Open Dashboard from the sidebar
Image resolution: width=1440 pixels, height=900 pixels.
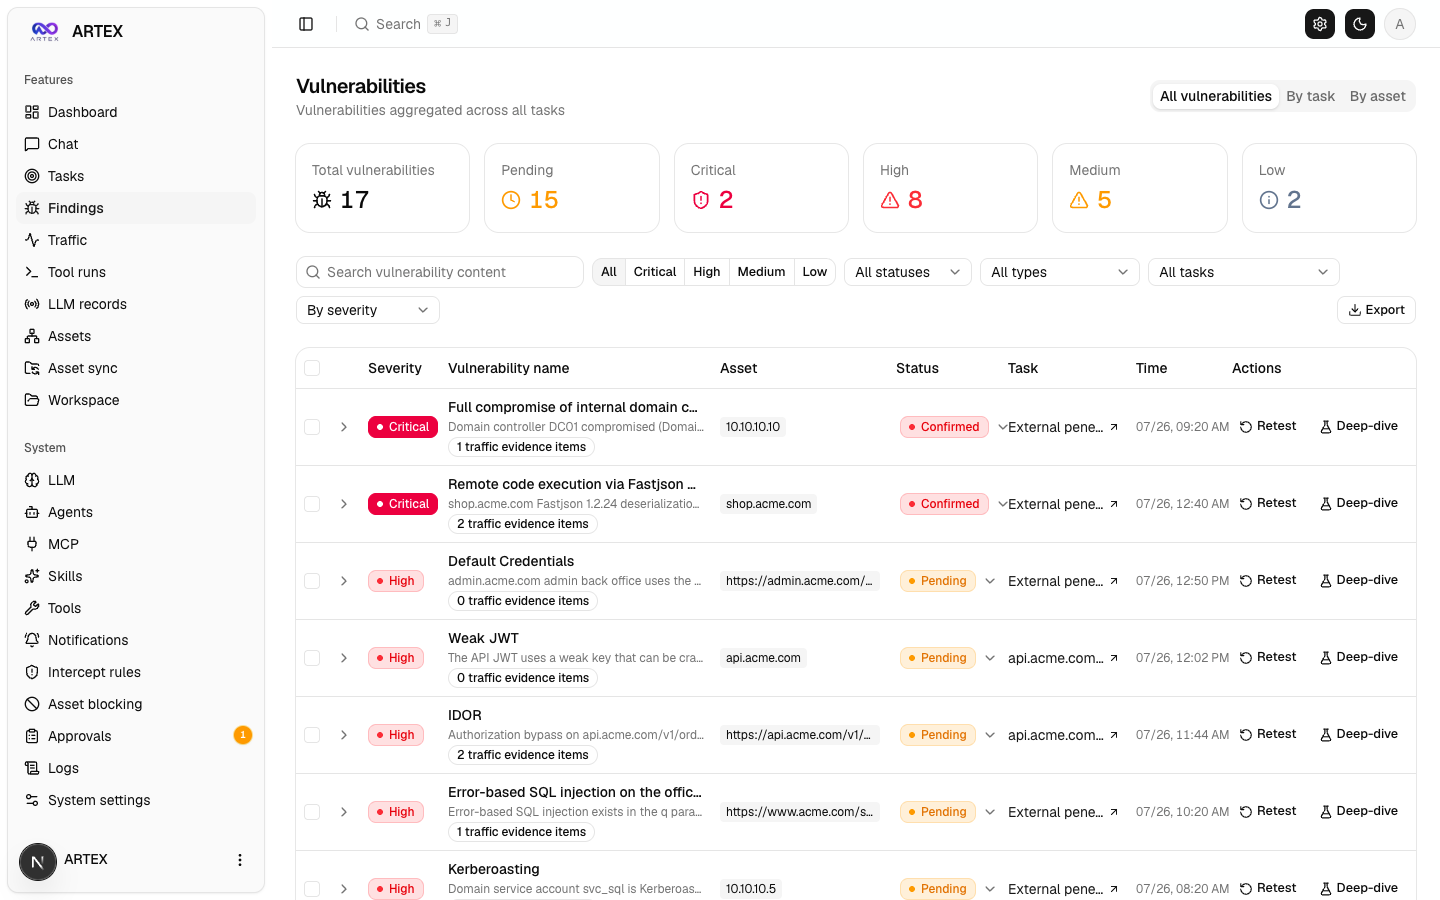(x=136, y=112)
